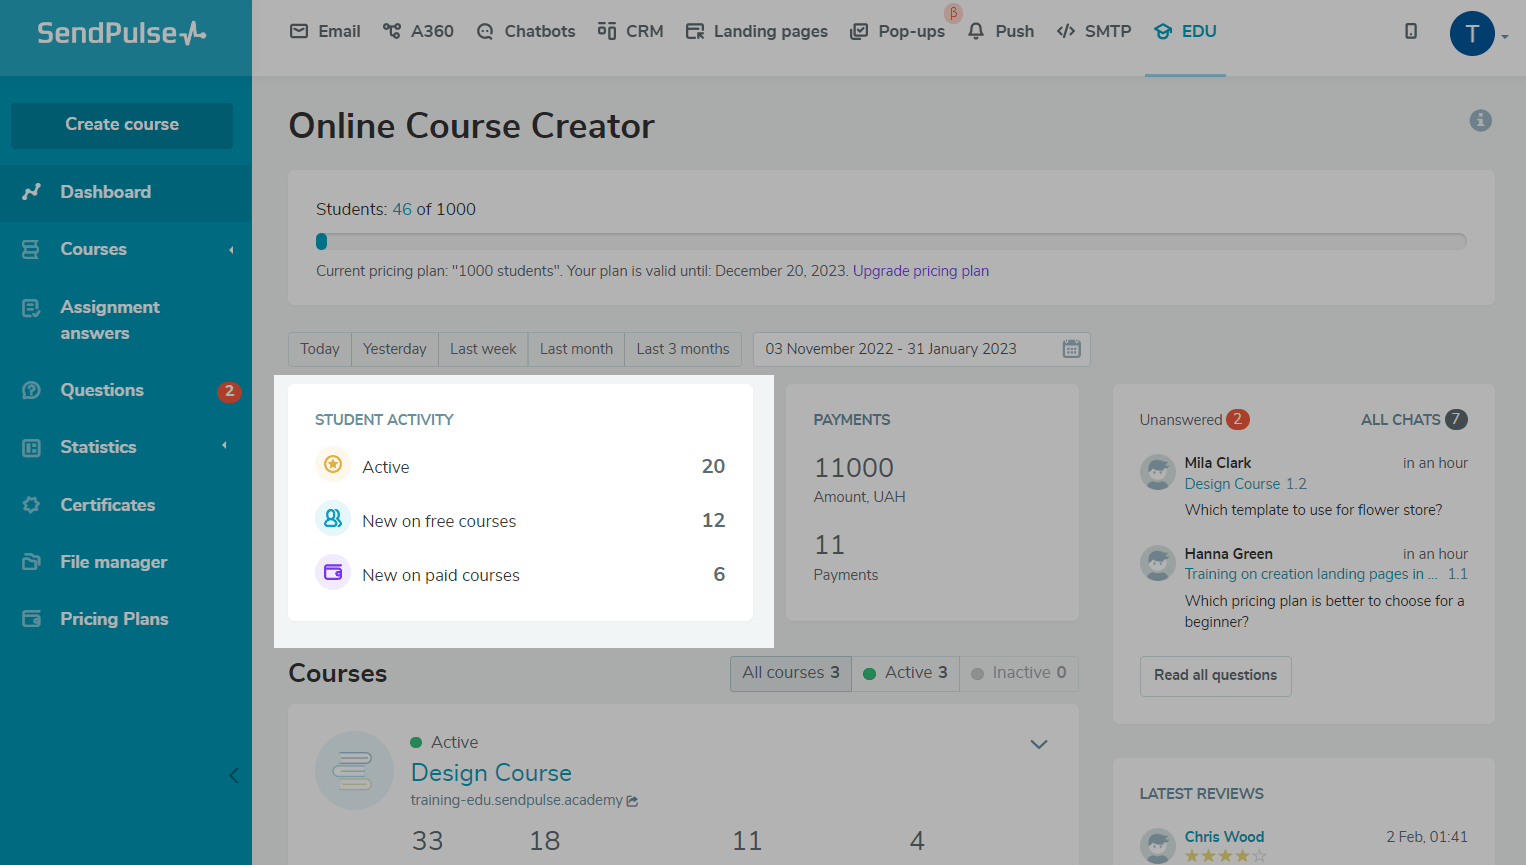Select the Last month date filter

pyautogui.click(x=576, y=349)
